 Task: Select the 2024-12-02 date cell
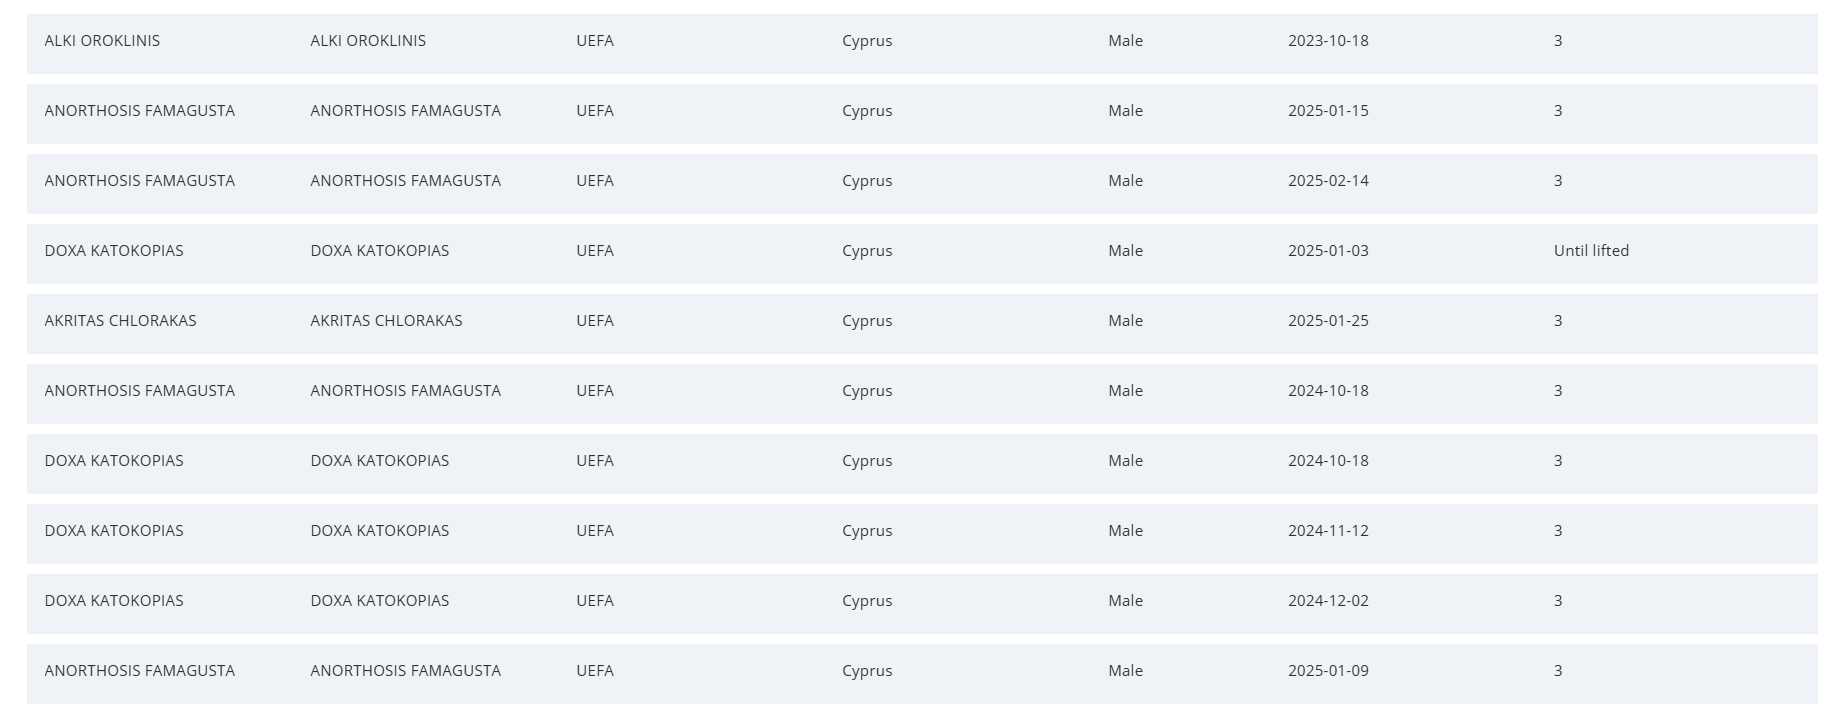1328,601
